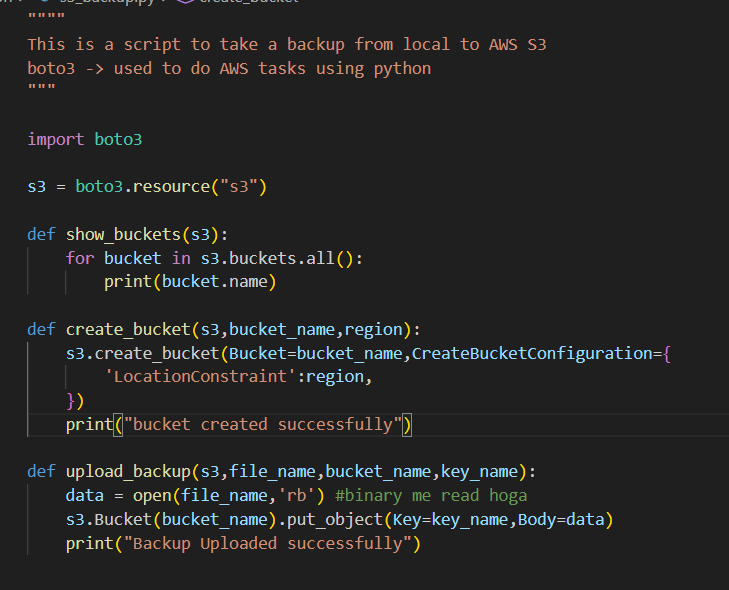Click "buckets.all()" in the for loop
The width and height of the screenshot is (729, 590).
[291, 258]
